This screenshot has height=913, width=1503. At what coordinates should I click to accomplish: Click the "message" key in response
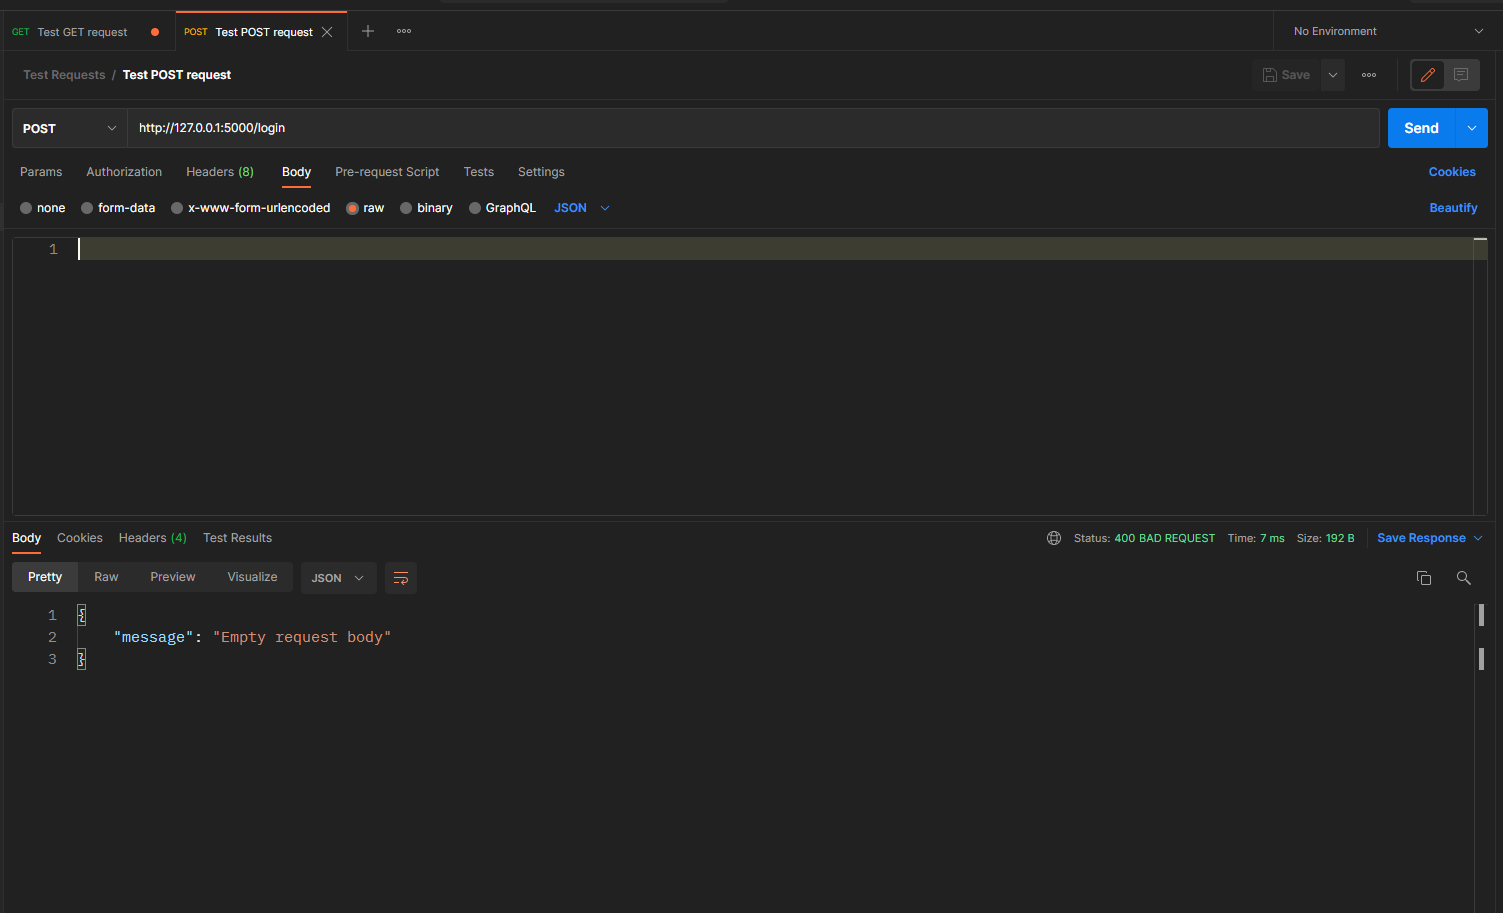pyautogui.click(x=153, y=637)
